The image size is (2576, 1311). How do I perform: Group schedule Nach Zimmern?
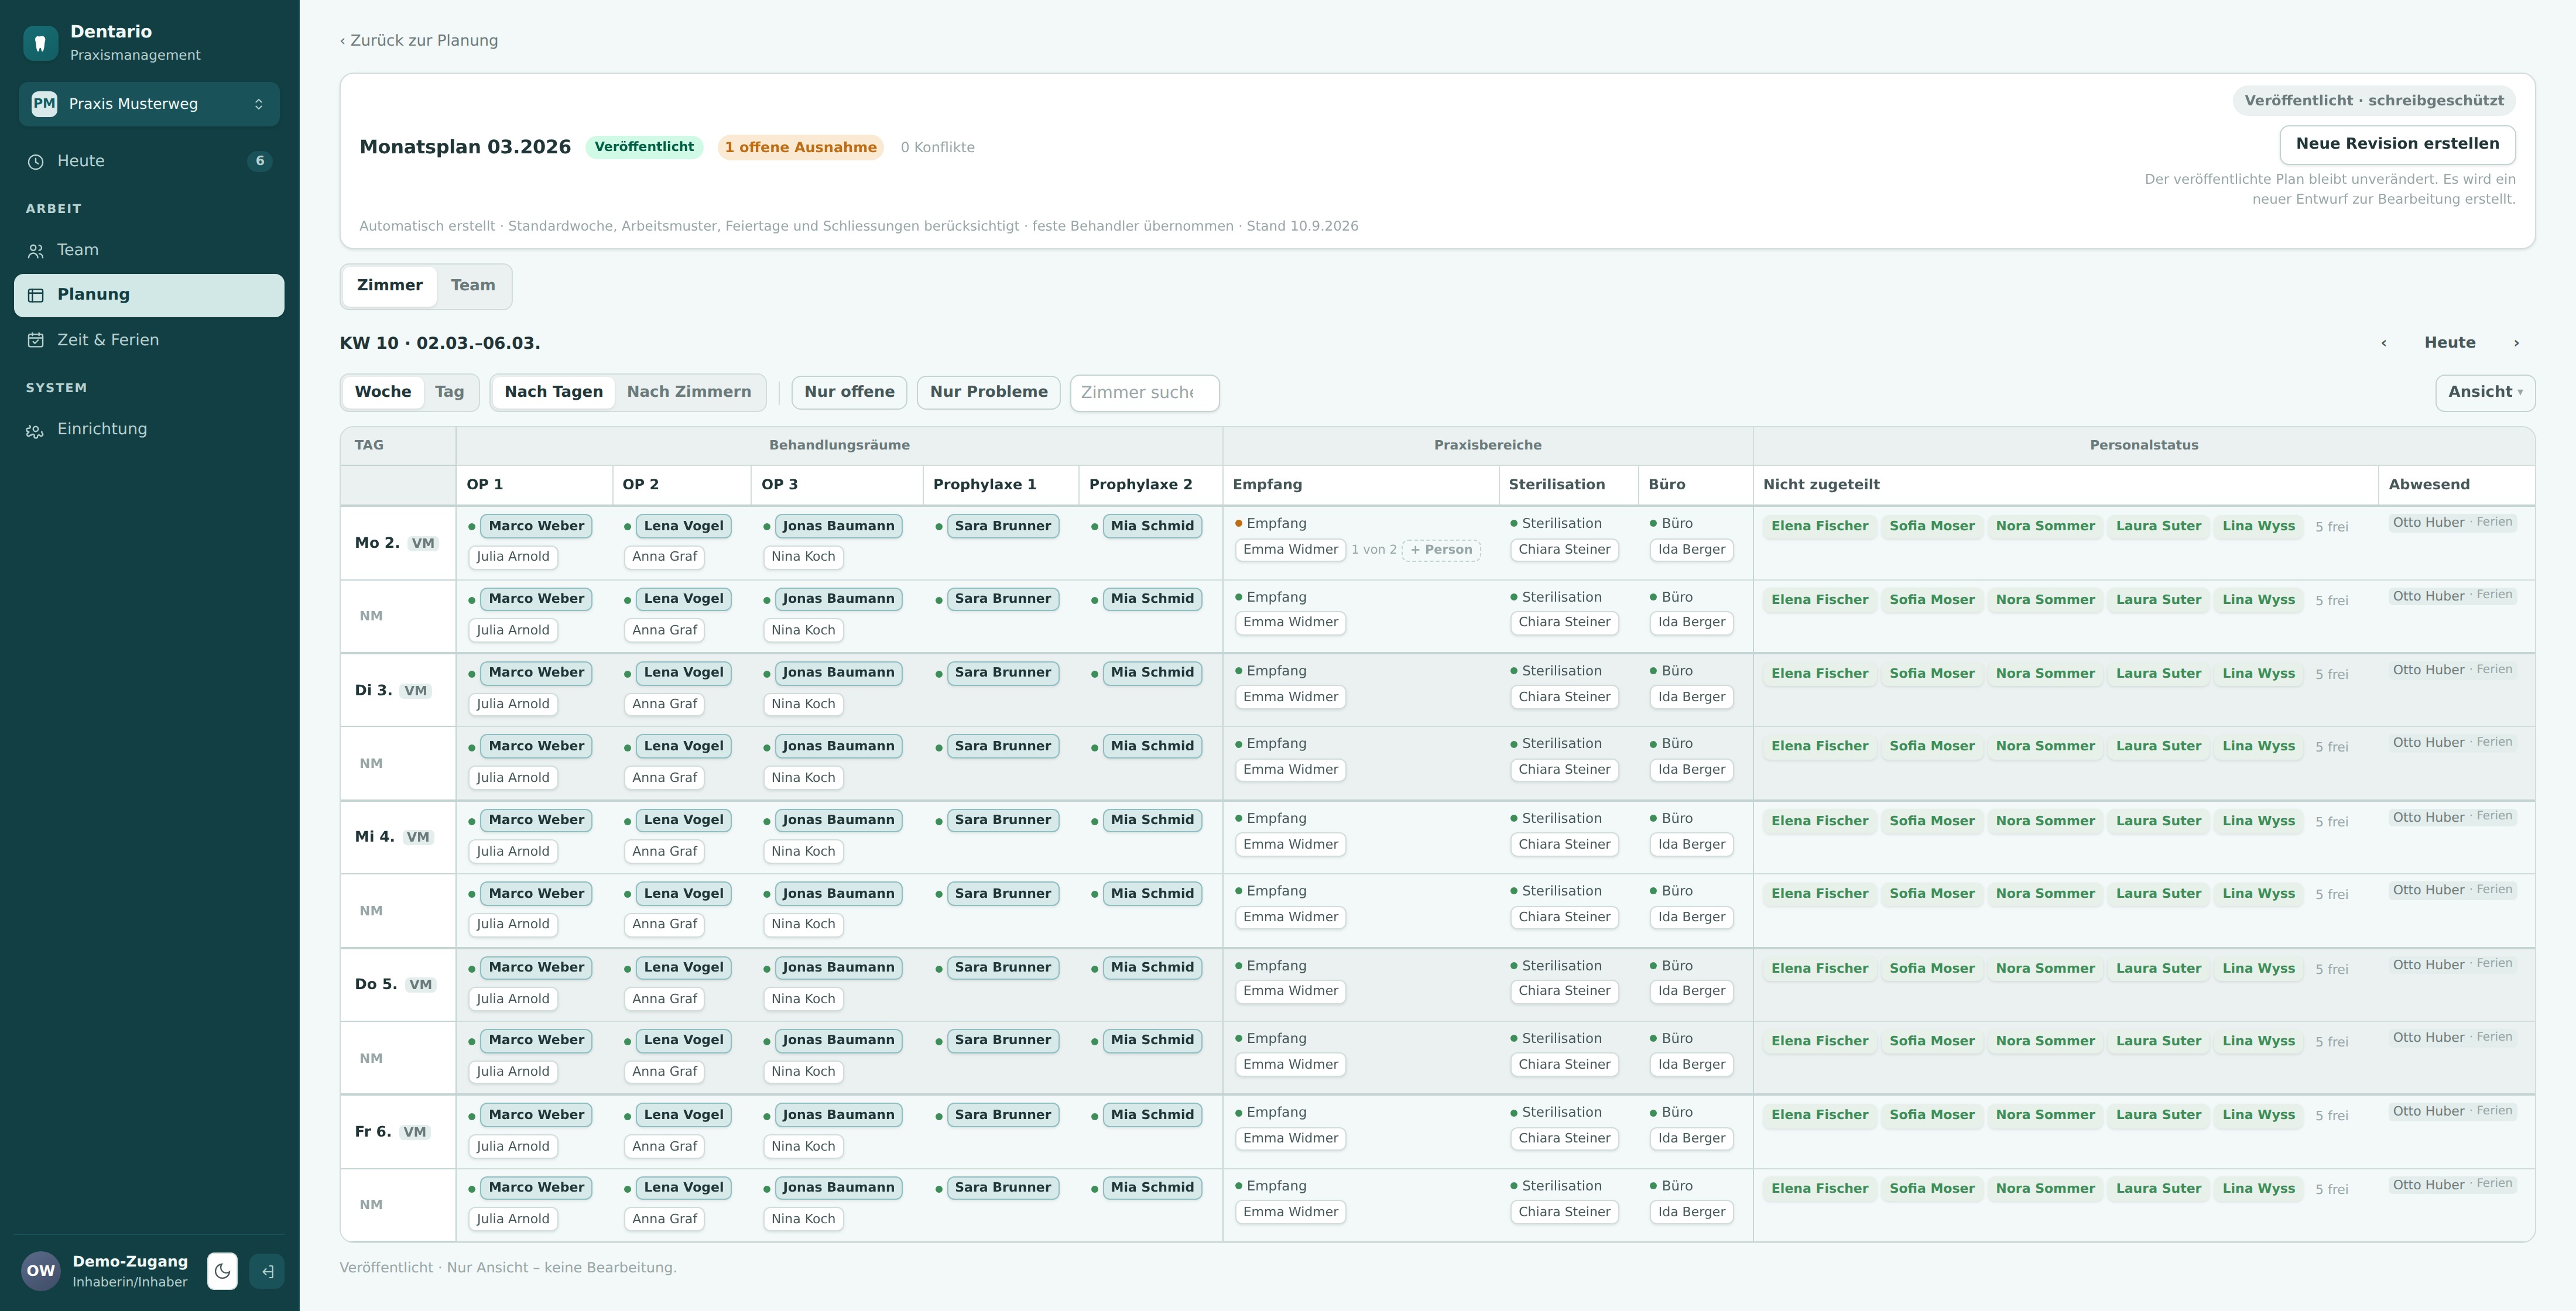(689, 392)
